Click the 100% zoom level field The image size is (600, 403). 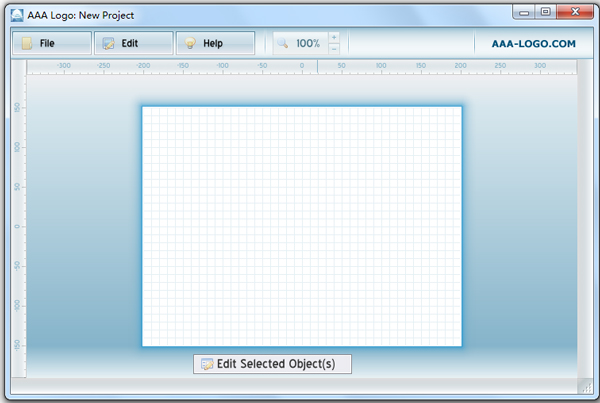click(308, 44)
